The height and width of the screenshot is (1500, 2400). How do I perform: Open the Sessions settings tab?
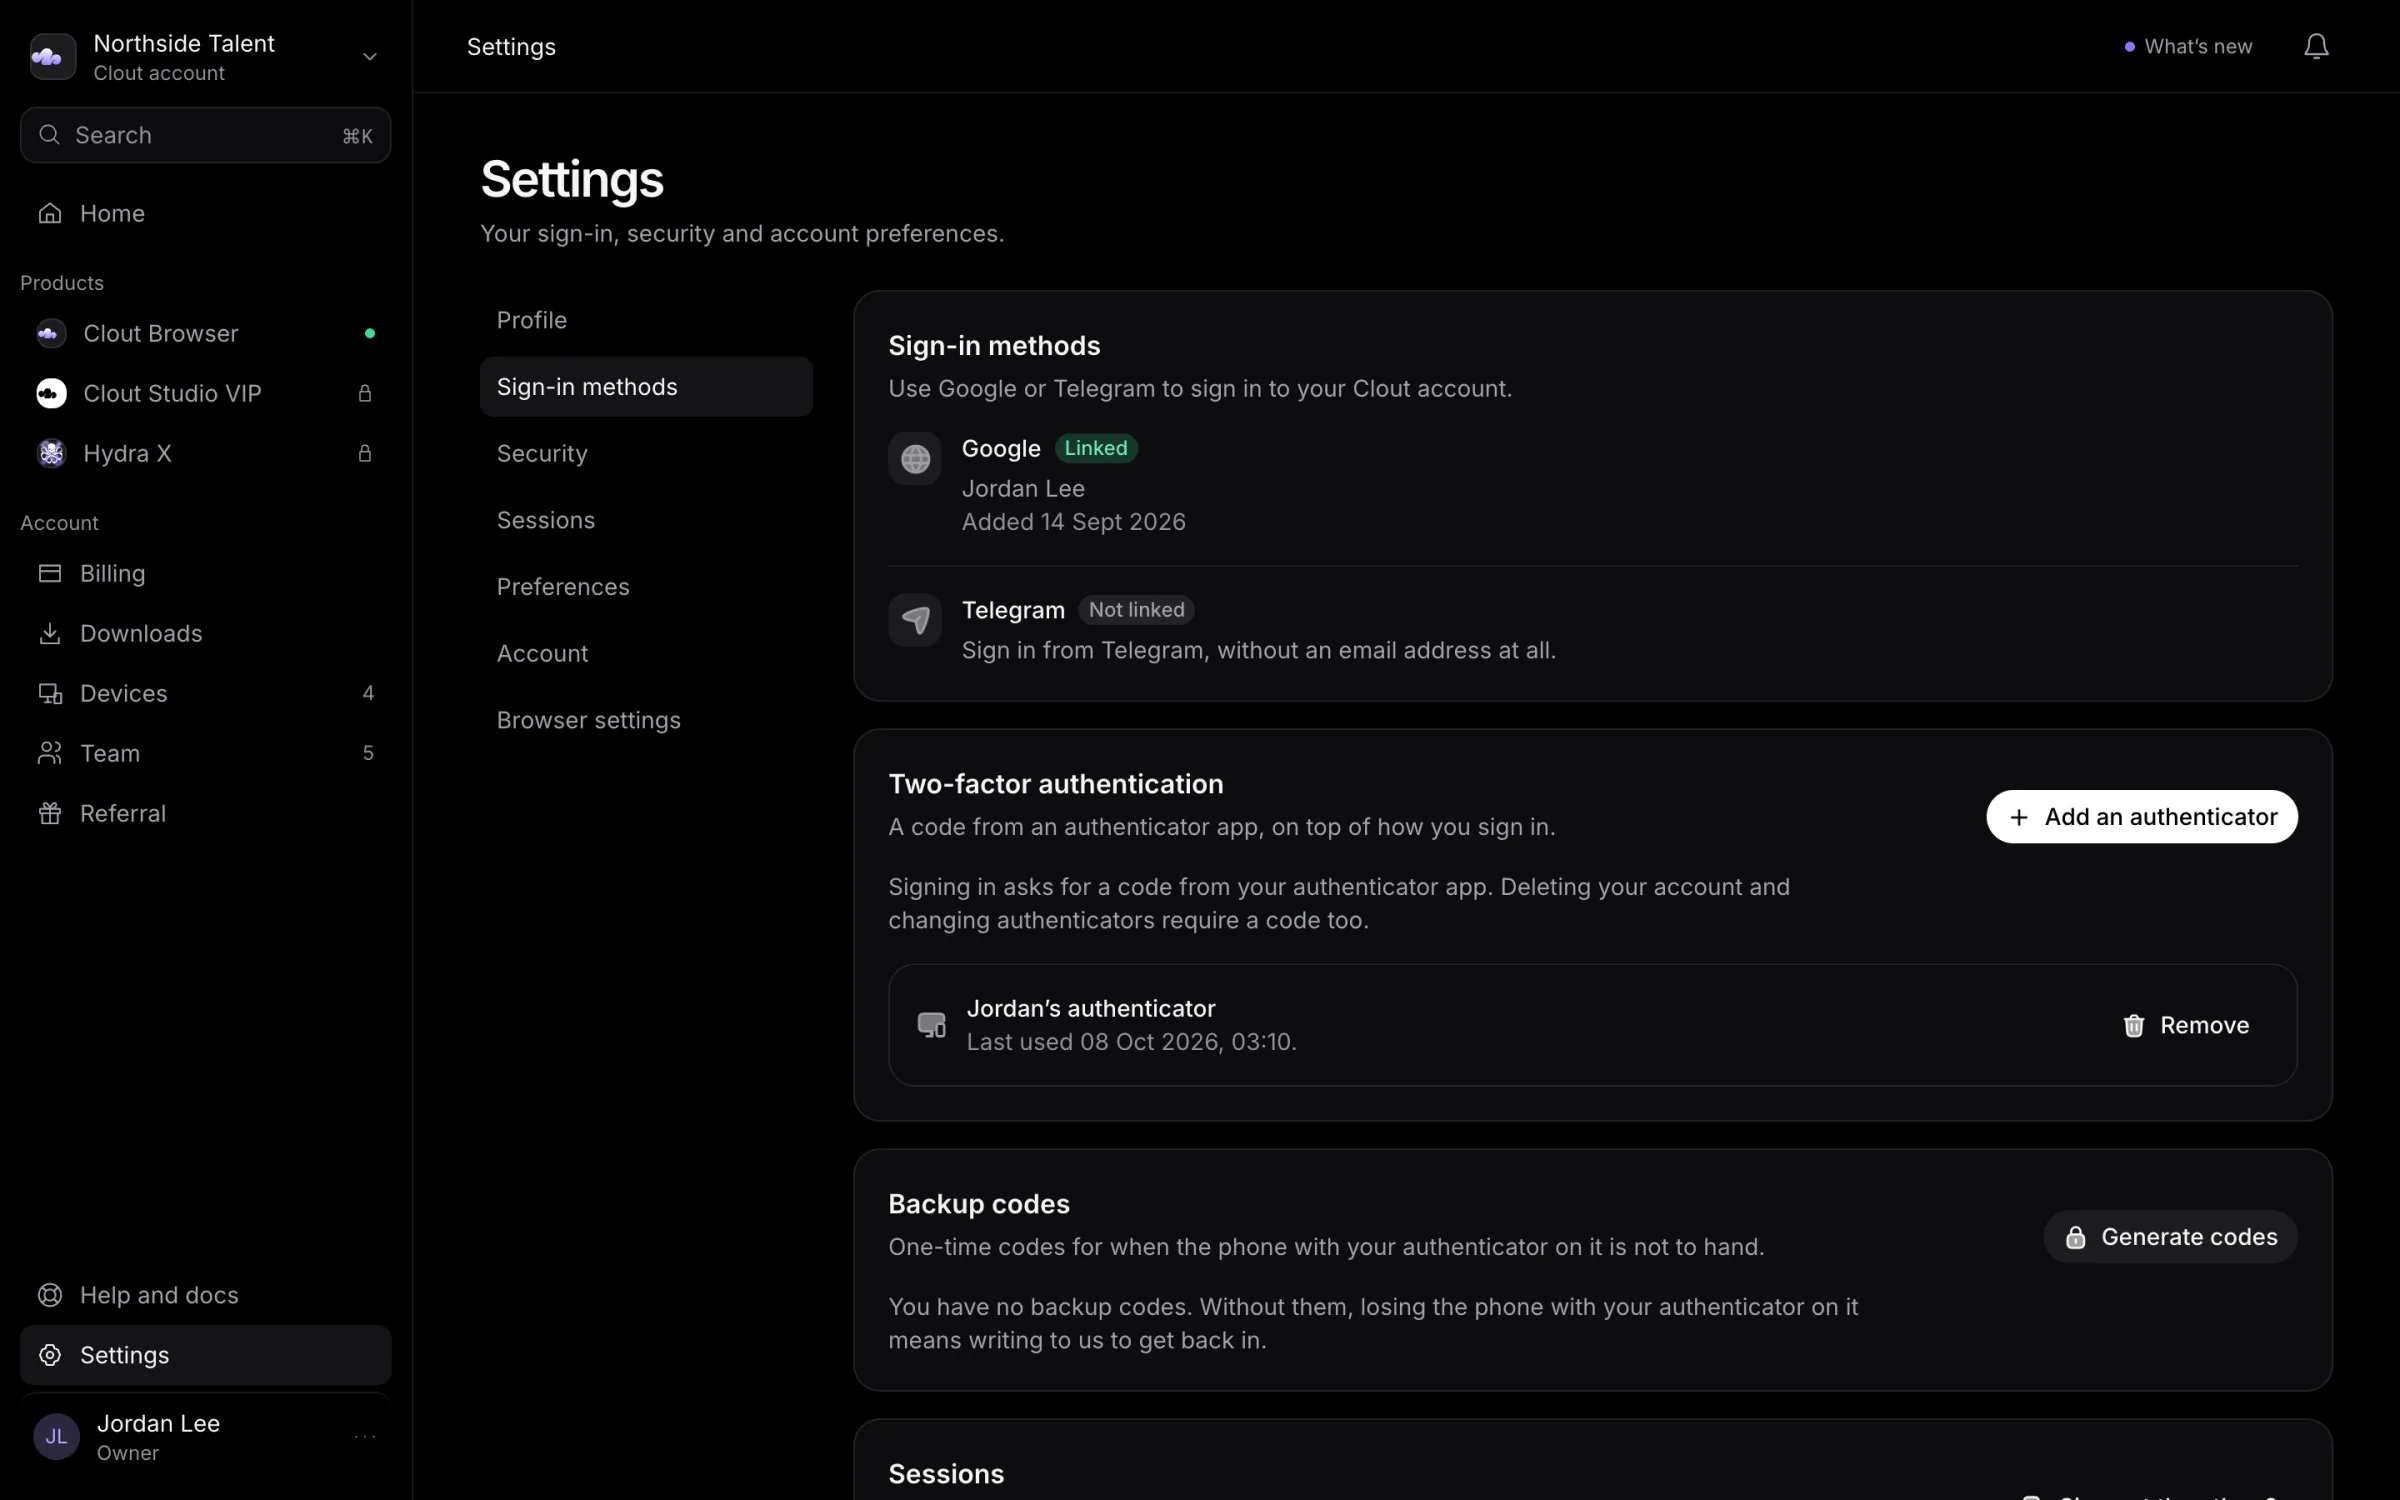(646, 520)
